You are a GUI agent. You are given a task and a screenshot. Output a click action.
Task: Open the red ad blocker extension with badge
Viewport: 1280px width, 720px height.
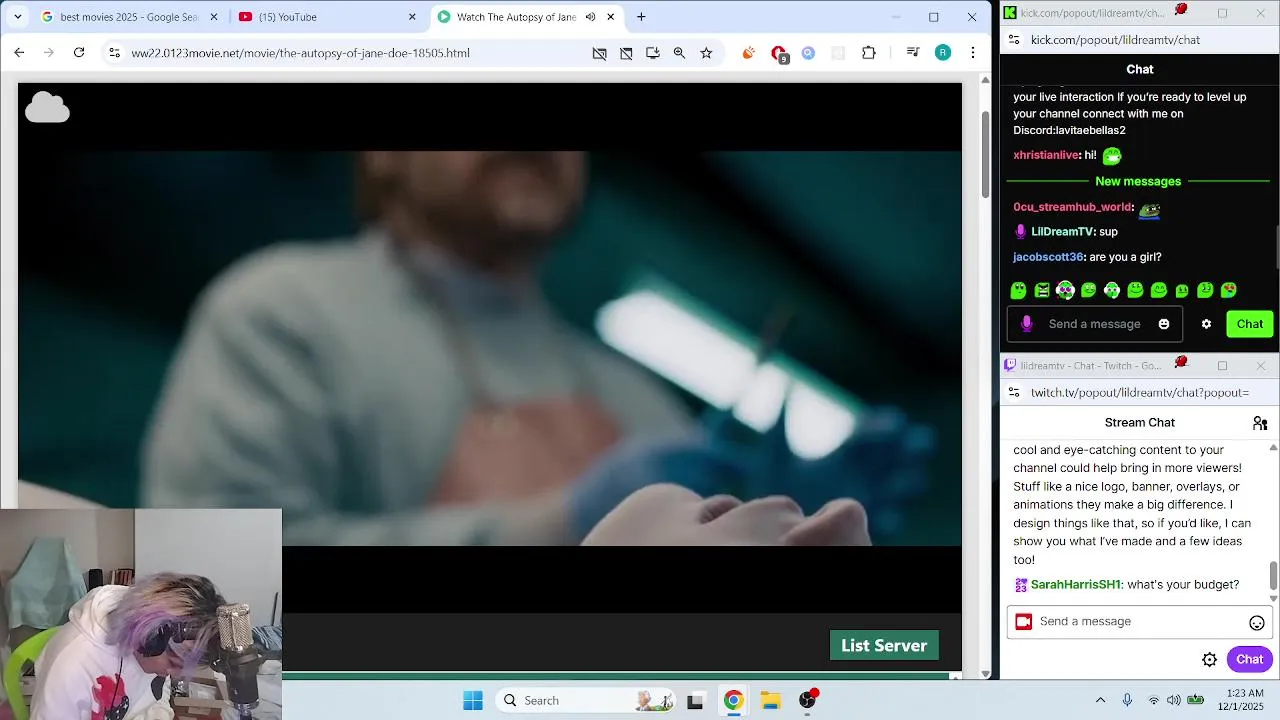[779, 54]
